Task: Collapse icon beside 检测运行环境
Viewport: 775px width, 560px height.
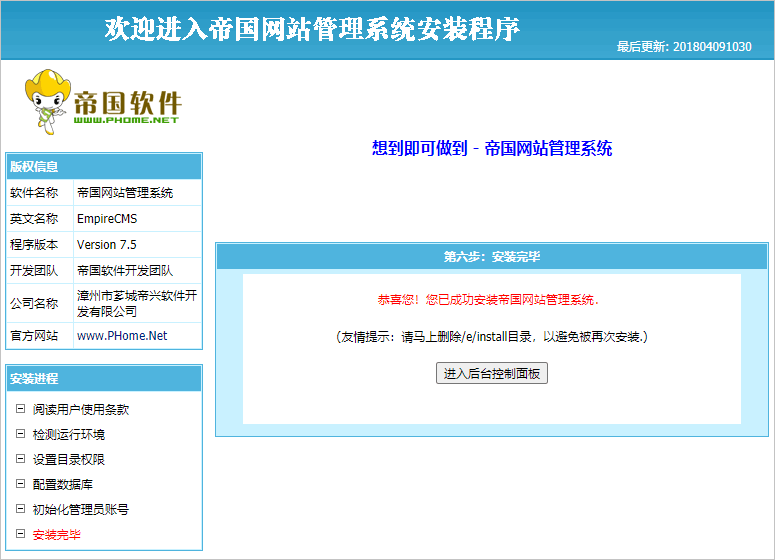Action: [20, 434]
